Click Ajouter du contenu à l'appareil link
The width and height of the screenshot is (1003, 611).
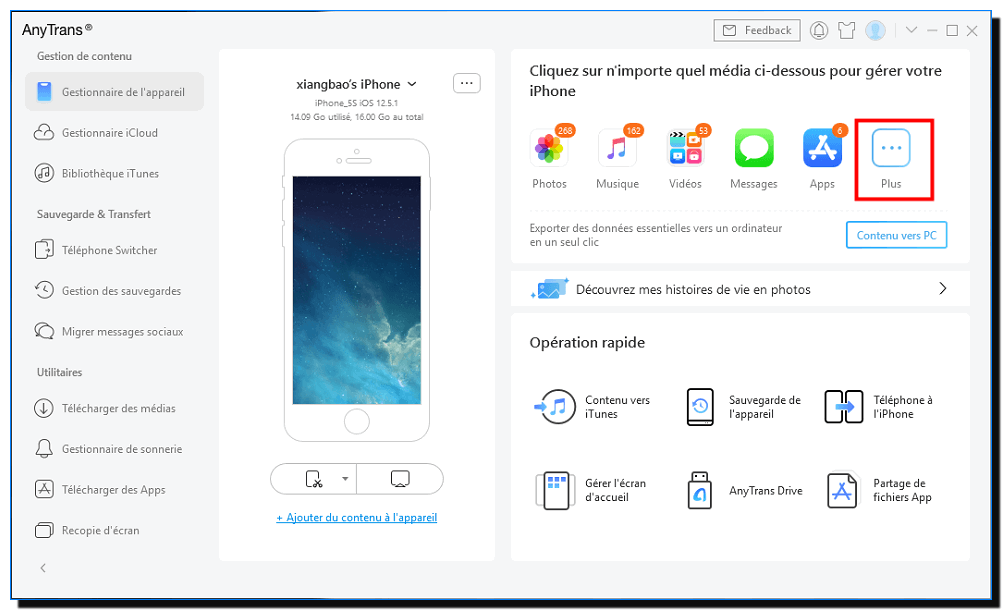pyautogui.click(x=356, y=518)
